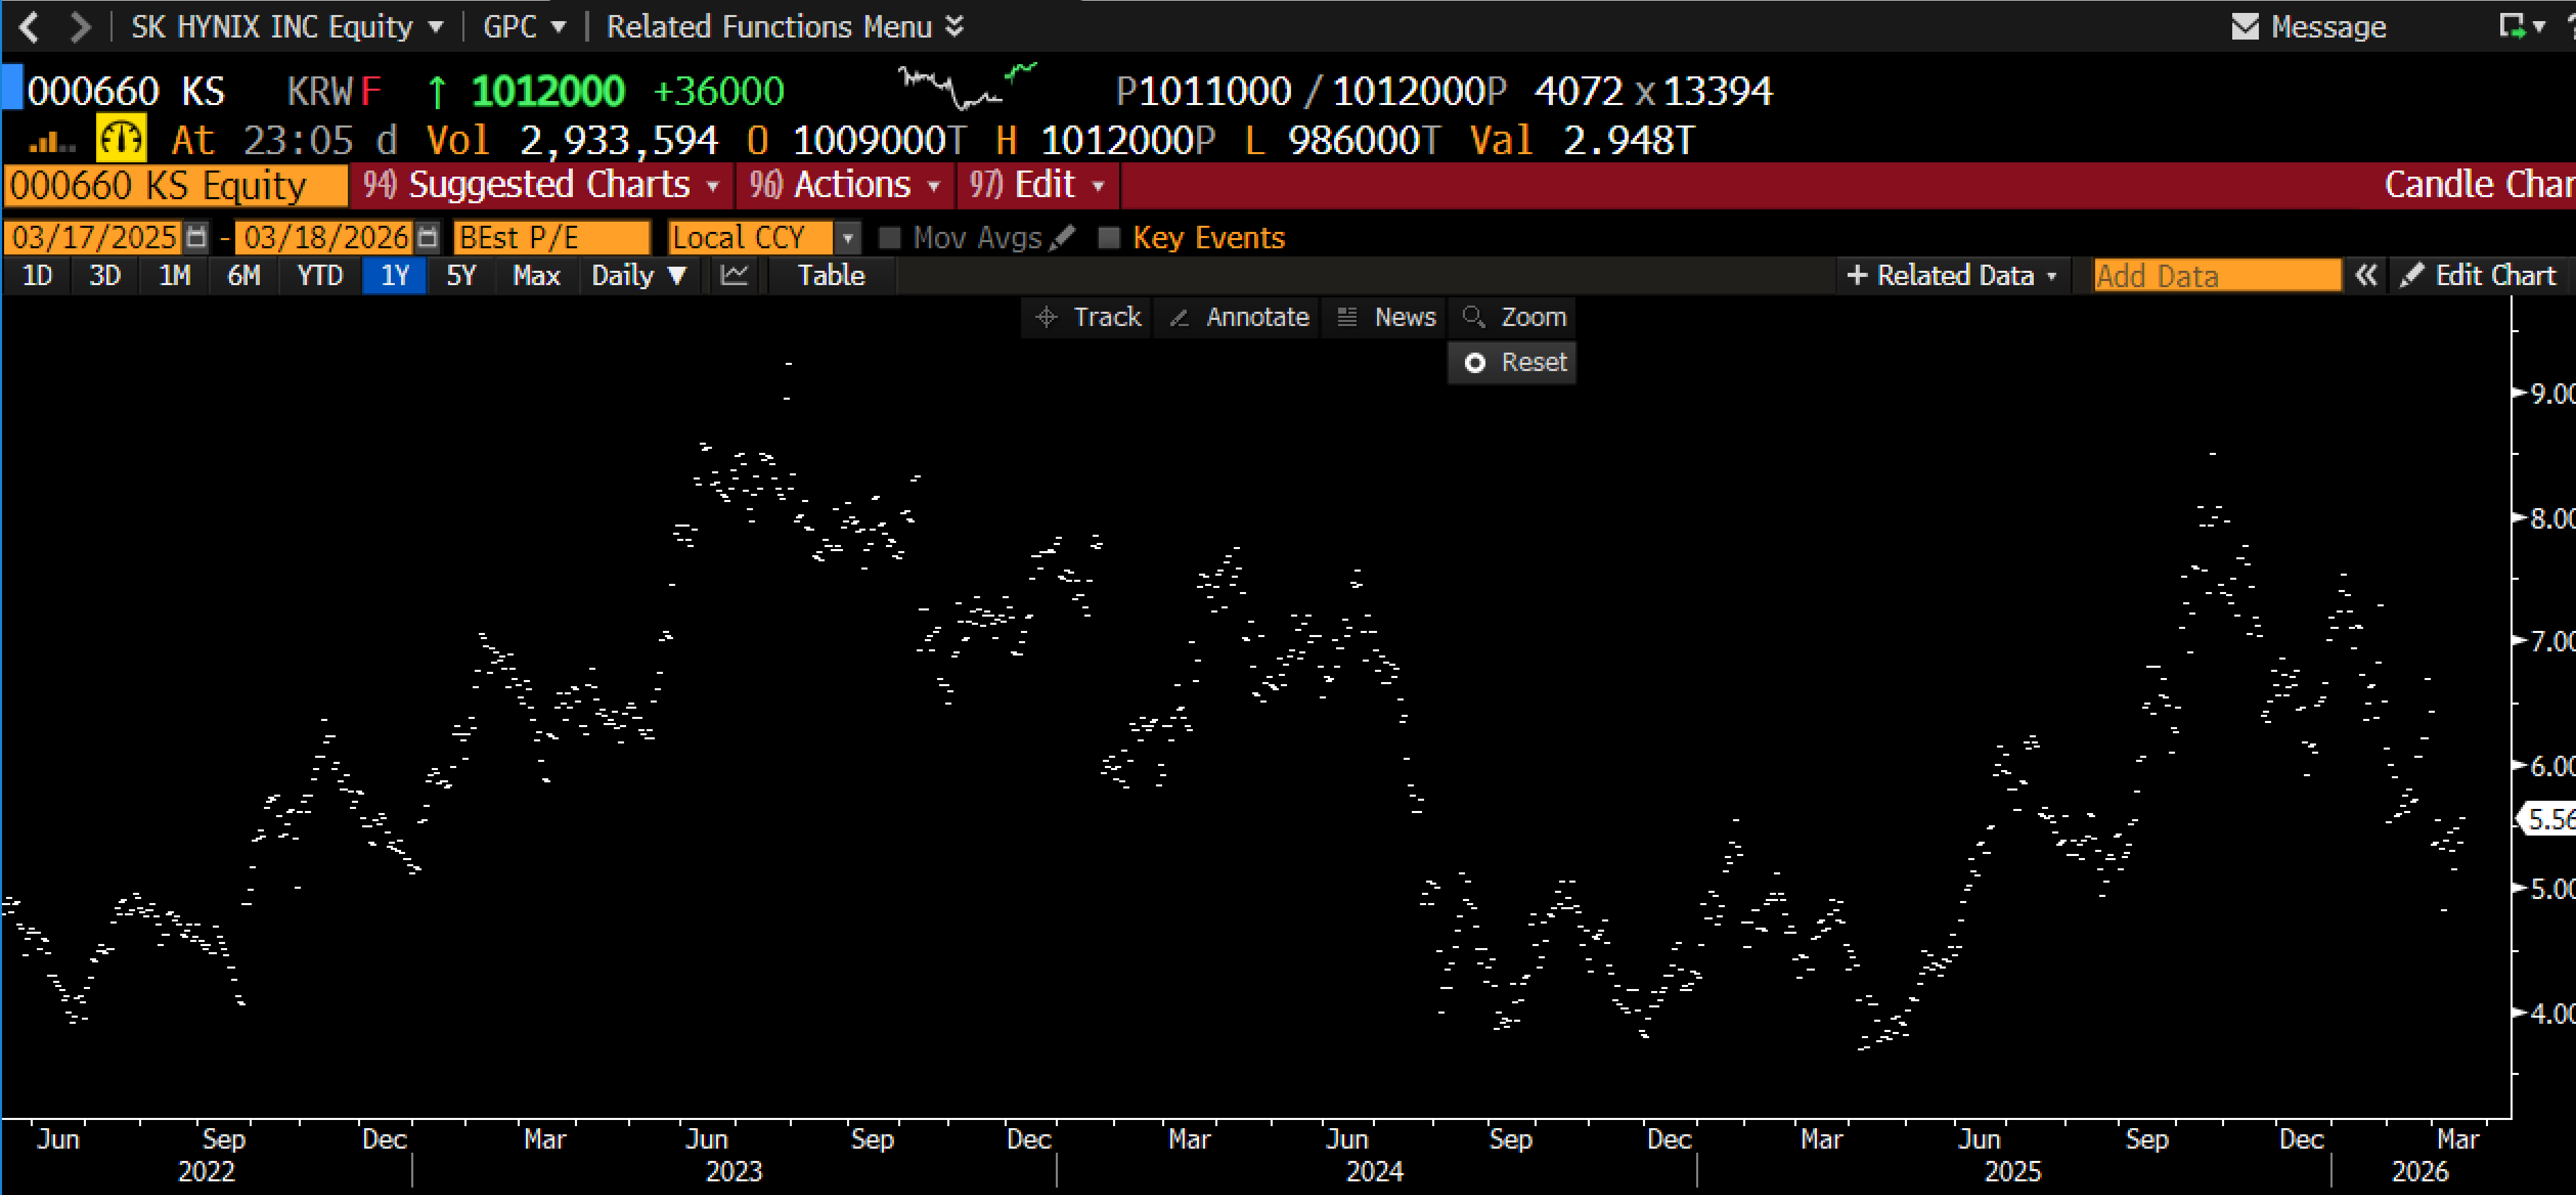Toggle the Key Events checkbox
The image size is (2576, 1195).
click(1108, 238)
